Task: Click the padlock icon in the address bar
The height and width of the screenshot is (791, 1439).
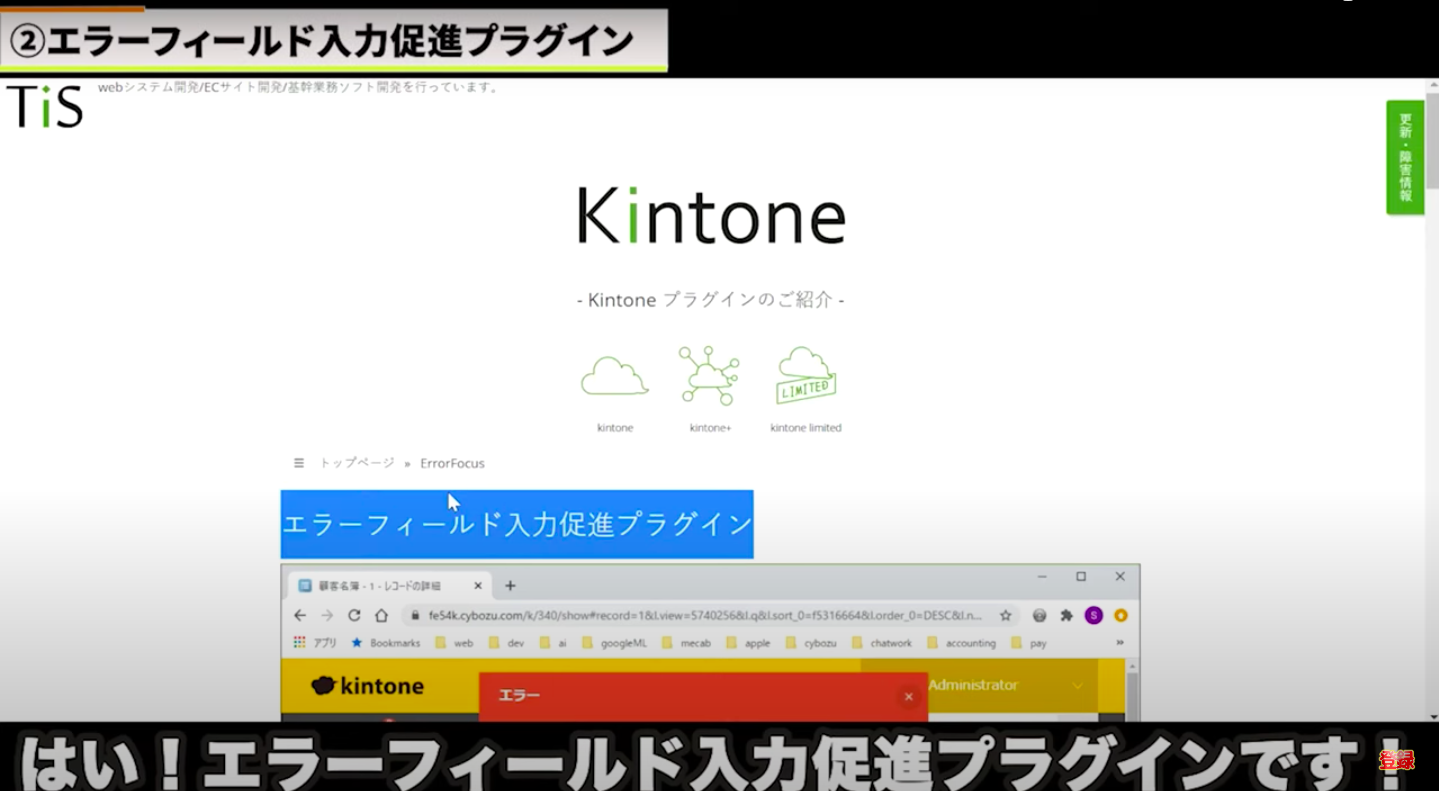Action: click(414, 615)
